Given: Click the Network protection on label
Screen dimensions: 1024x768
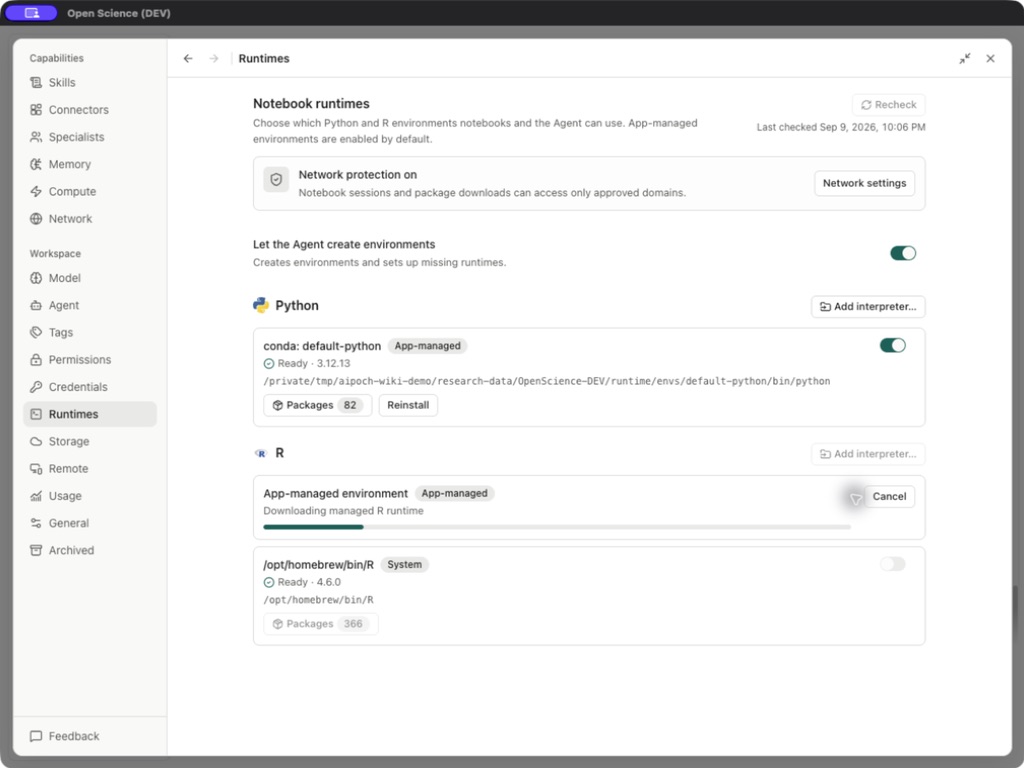Looking at the screenshot, I should pyautogui.click(x=357, y=174).
